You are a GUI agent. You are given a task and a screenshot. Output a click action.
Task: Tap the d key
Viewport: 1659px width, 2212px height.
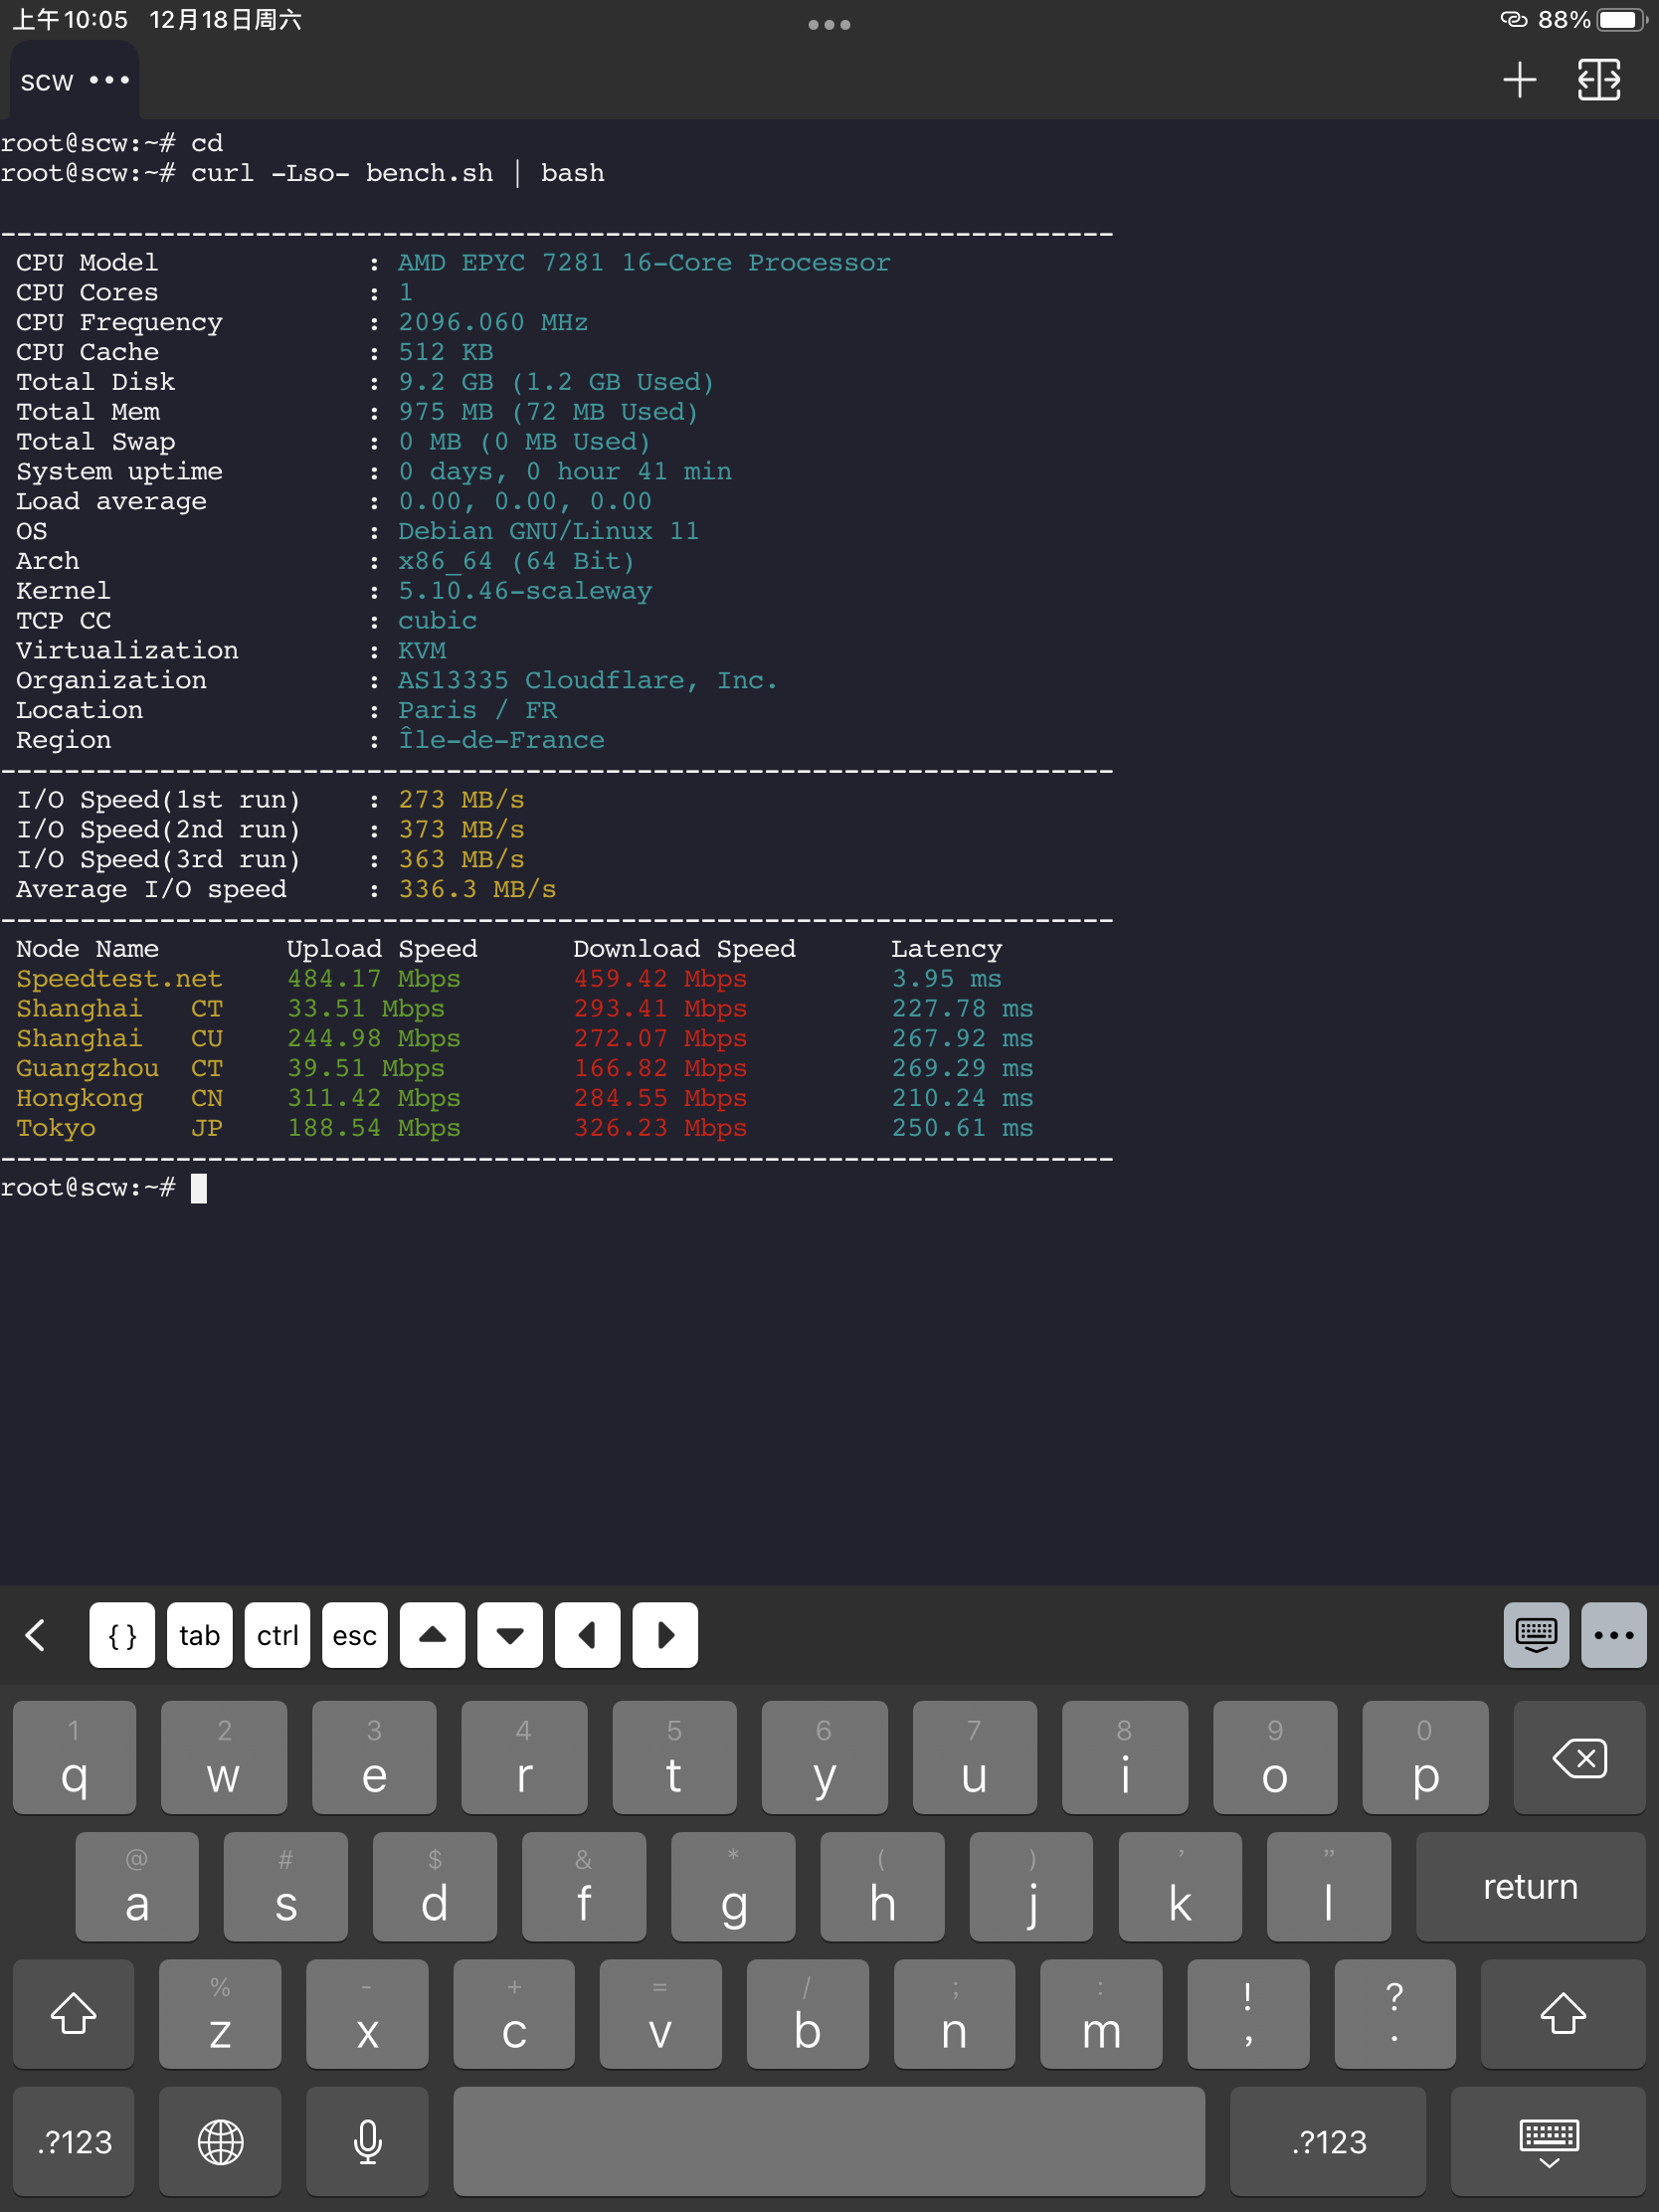click(435, 1886)
